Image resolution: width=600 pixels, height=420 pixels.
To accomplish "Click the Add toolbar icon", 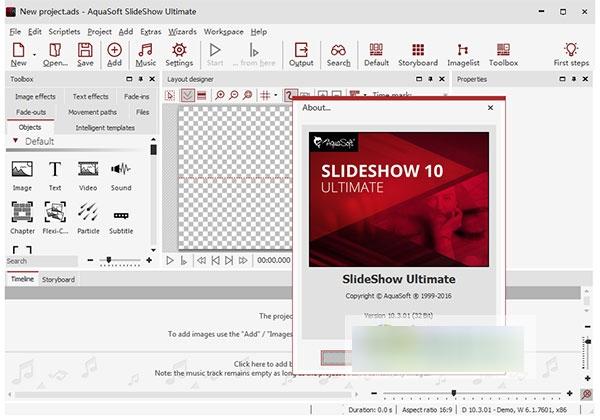I will point(114,50).
